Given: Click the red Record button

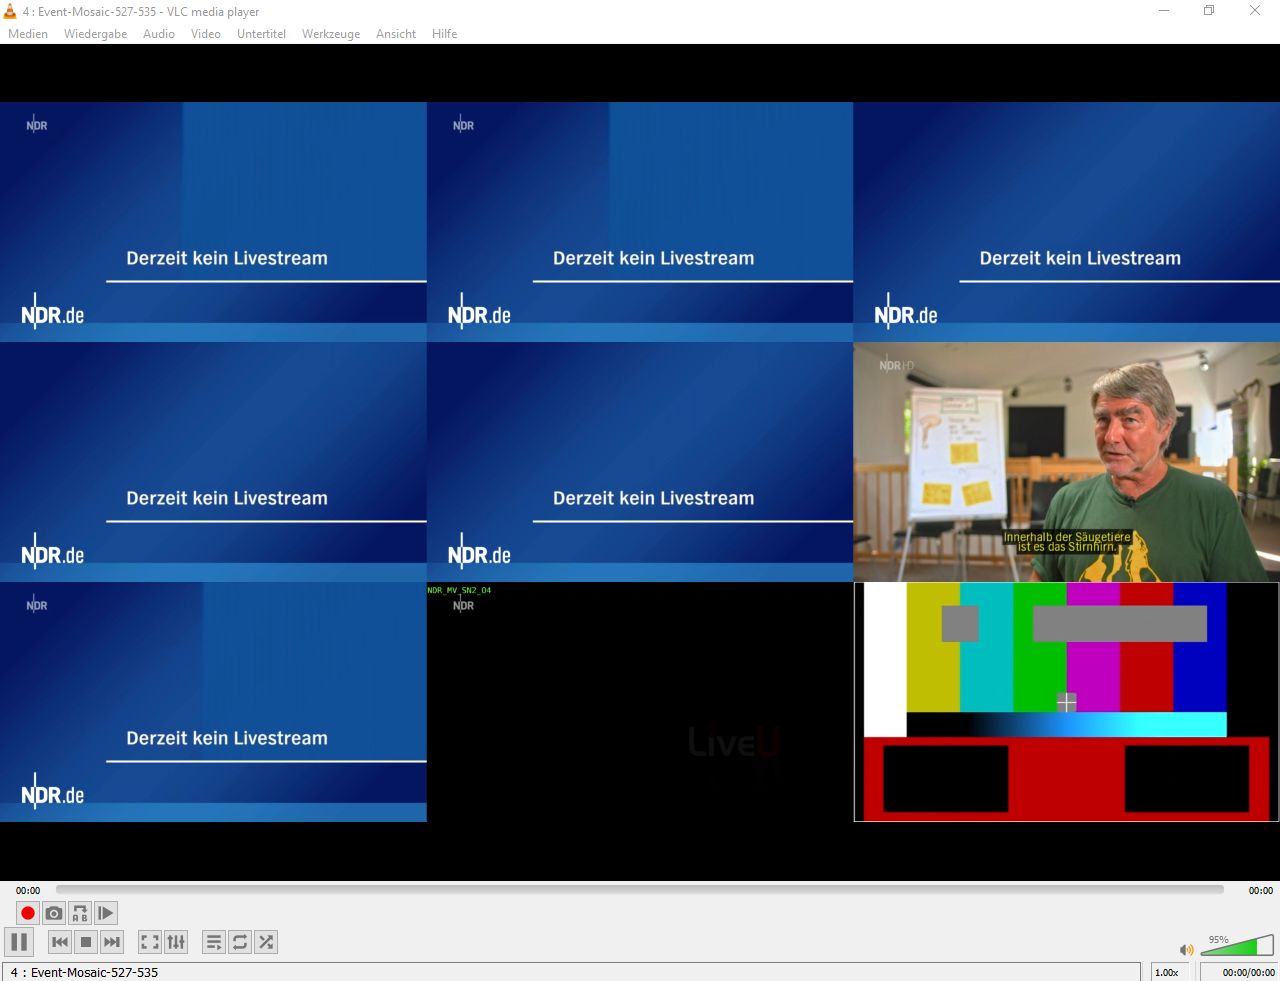Looking at the screenshot, I should click(x=28, y=913).
